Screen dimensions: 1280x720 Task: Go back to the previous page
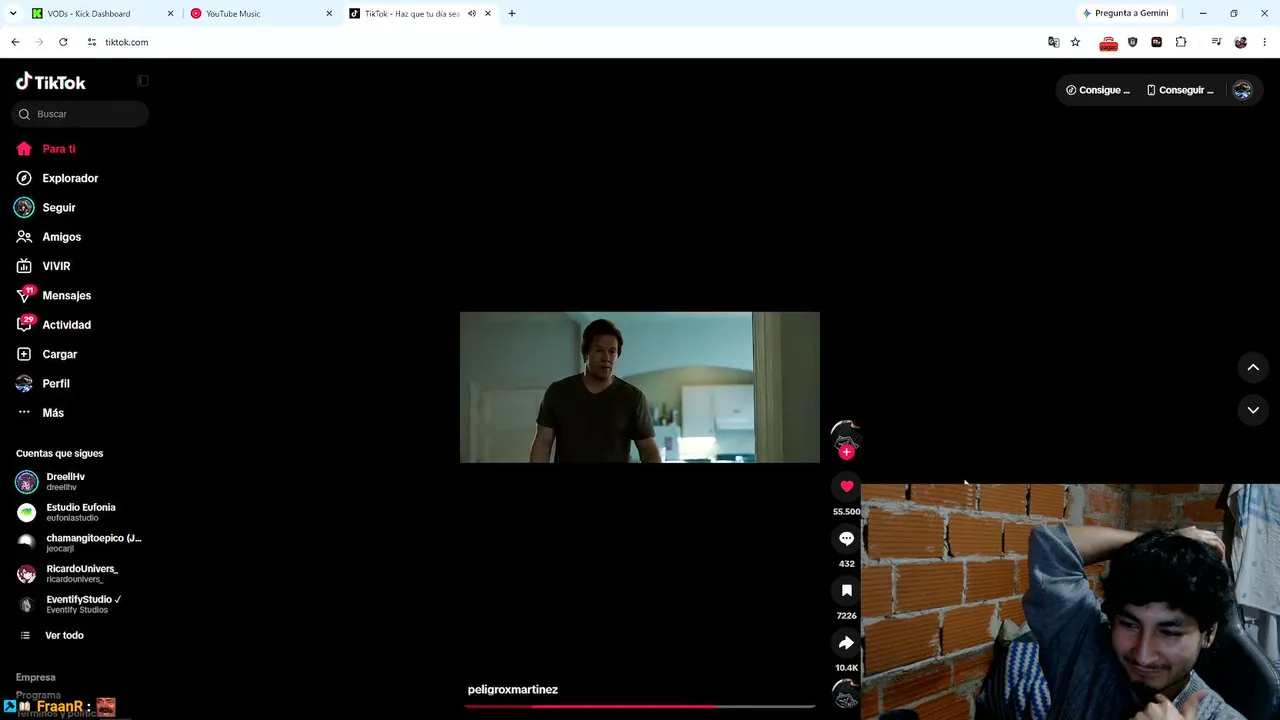pos(15,42)
